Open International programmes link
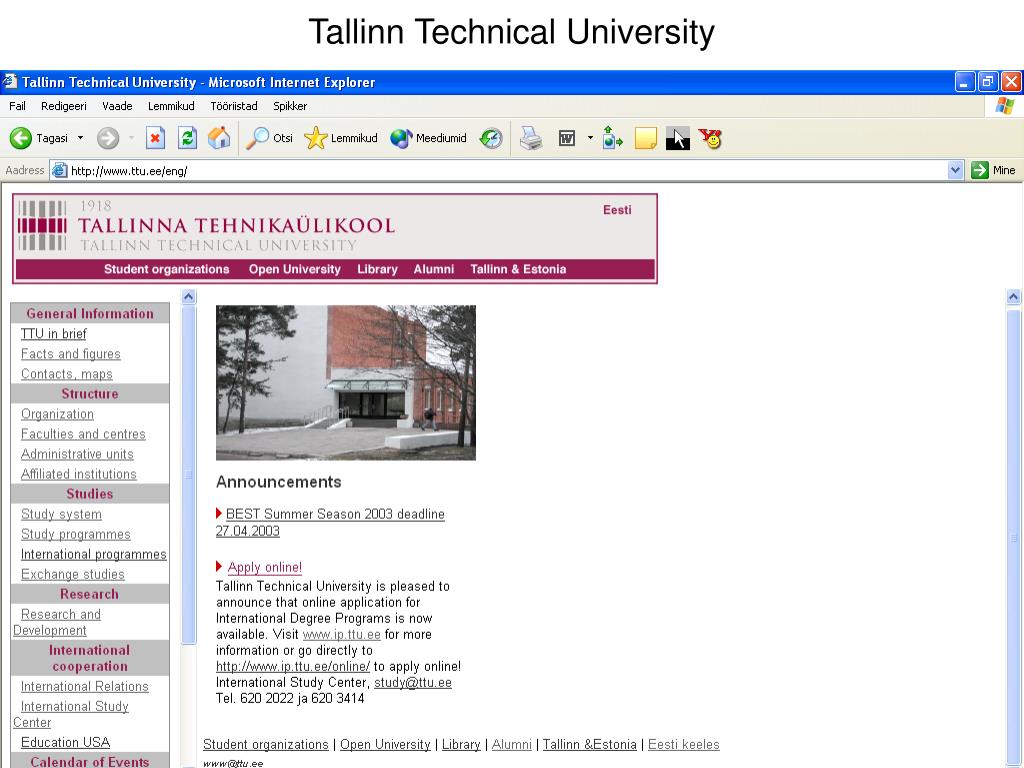 [93, 554]
